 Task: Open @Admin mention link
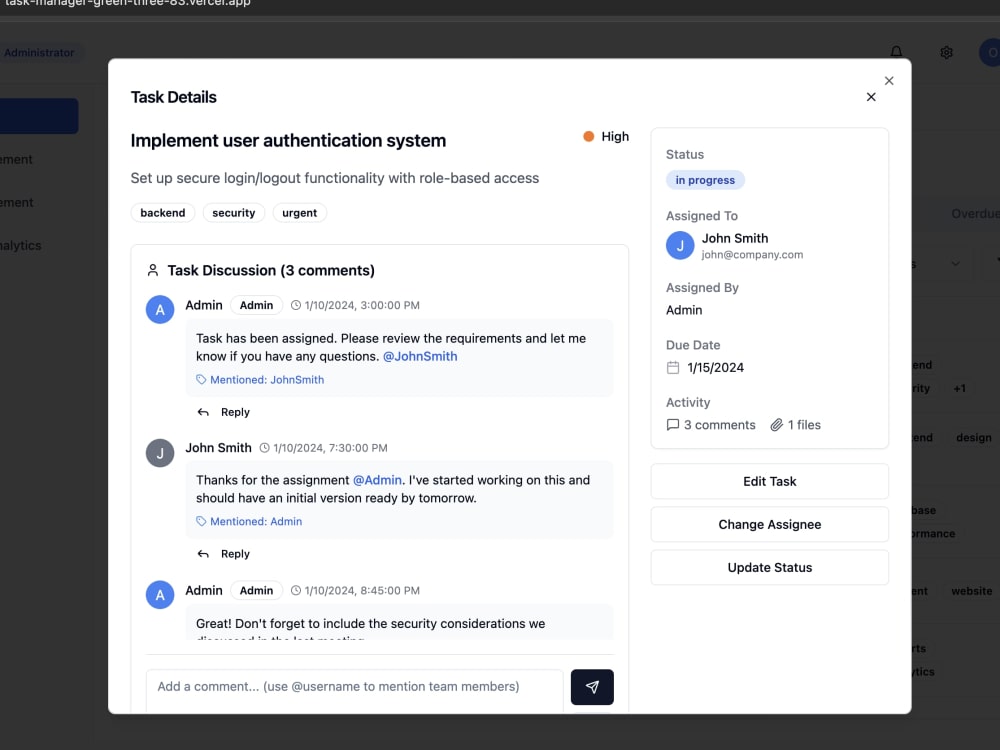coord(377,480)
